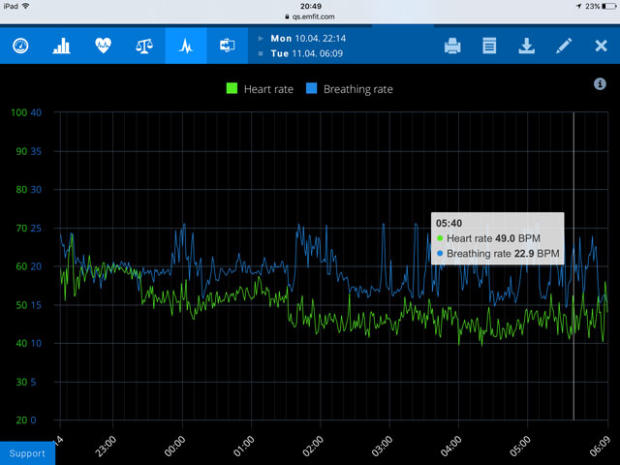Image resolution: width=620 pixels, height=465 pixels.
Task: Click the green Heart rate legend swatch
Action: tap(233, 89)
